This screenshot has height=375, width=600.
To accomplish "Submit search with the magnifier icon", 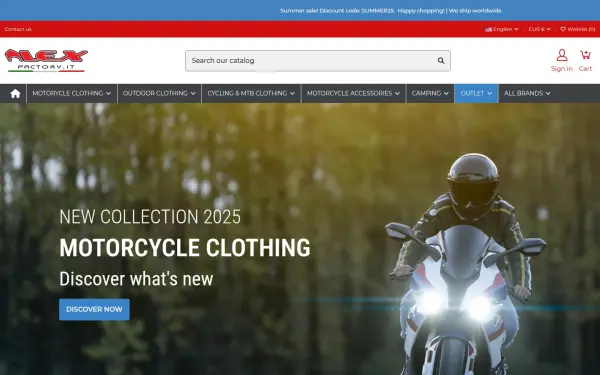I will [441, 60].
